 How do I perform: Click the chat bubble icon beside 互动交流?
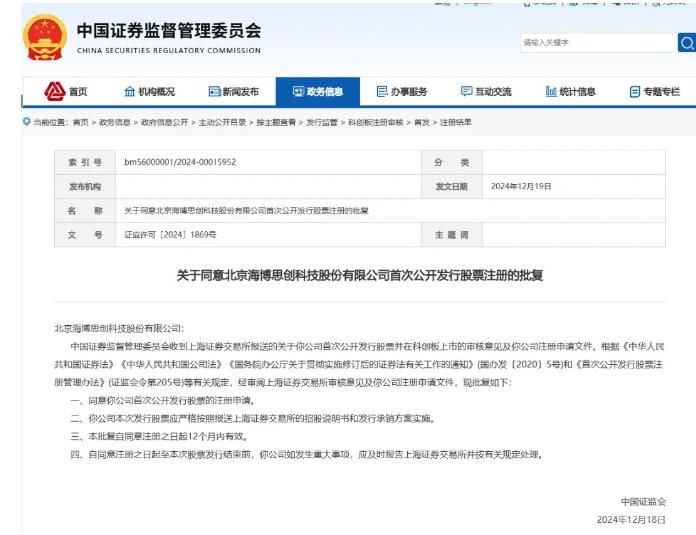[467, 91]
